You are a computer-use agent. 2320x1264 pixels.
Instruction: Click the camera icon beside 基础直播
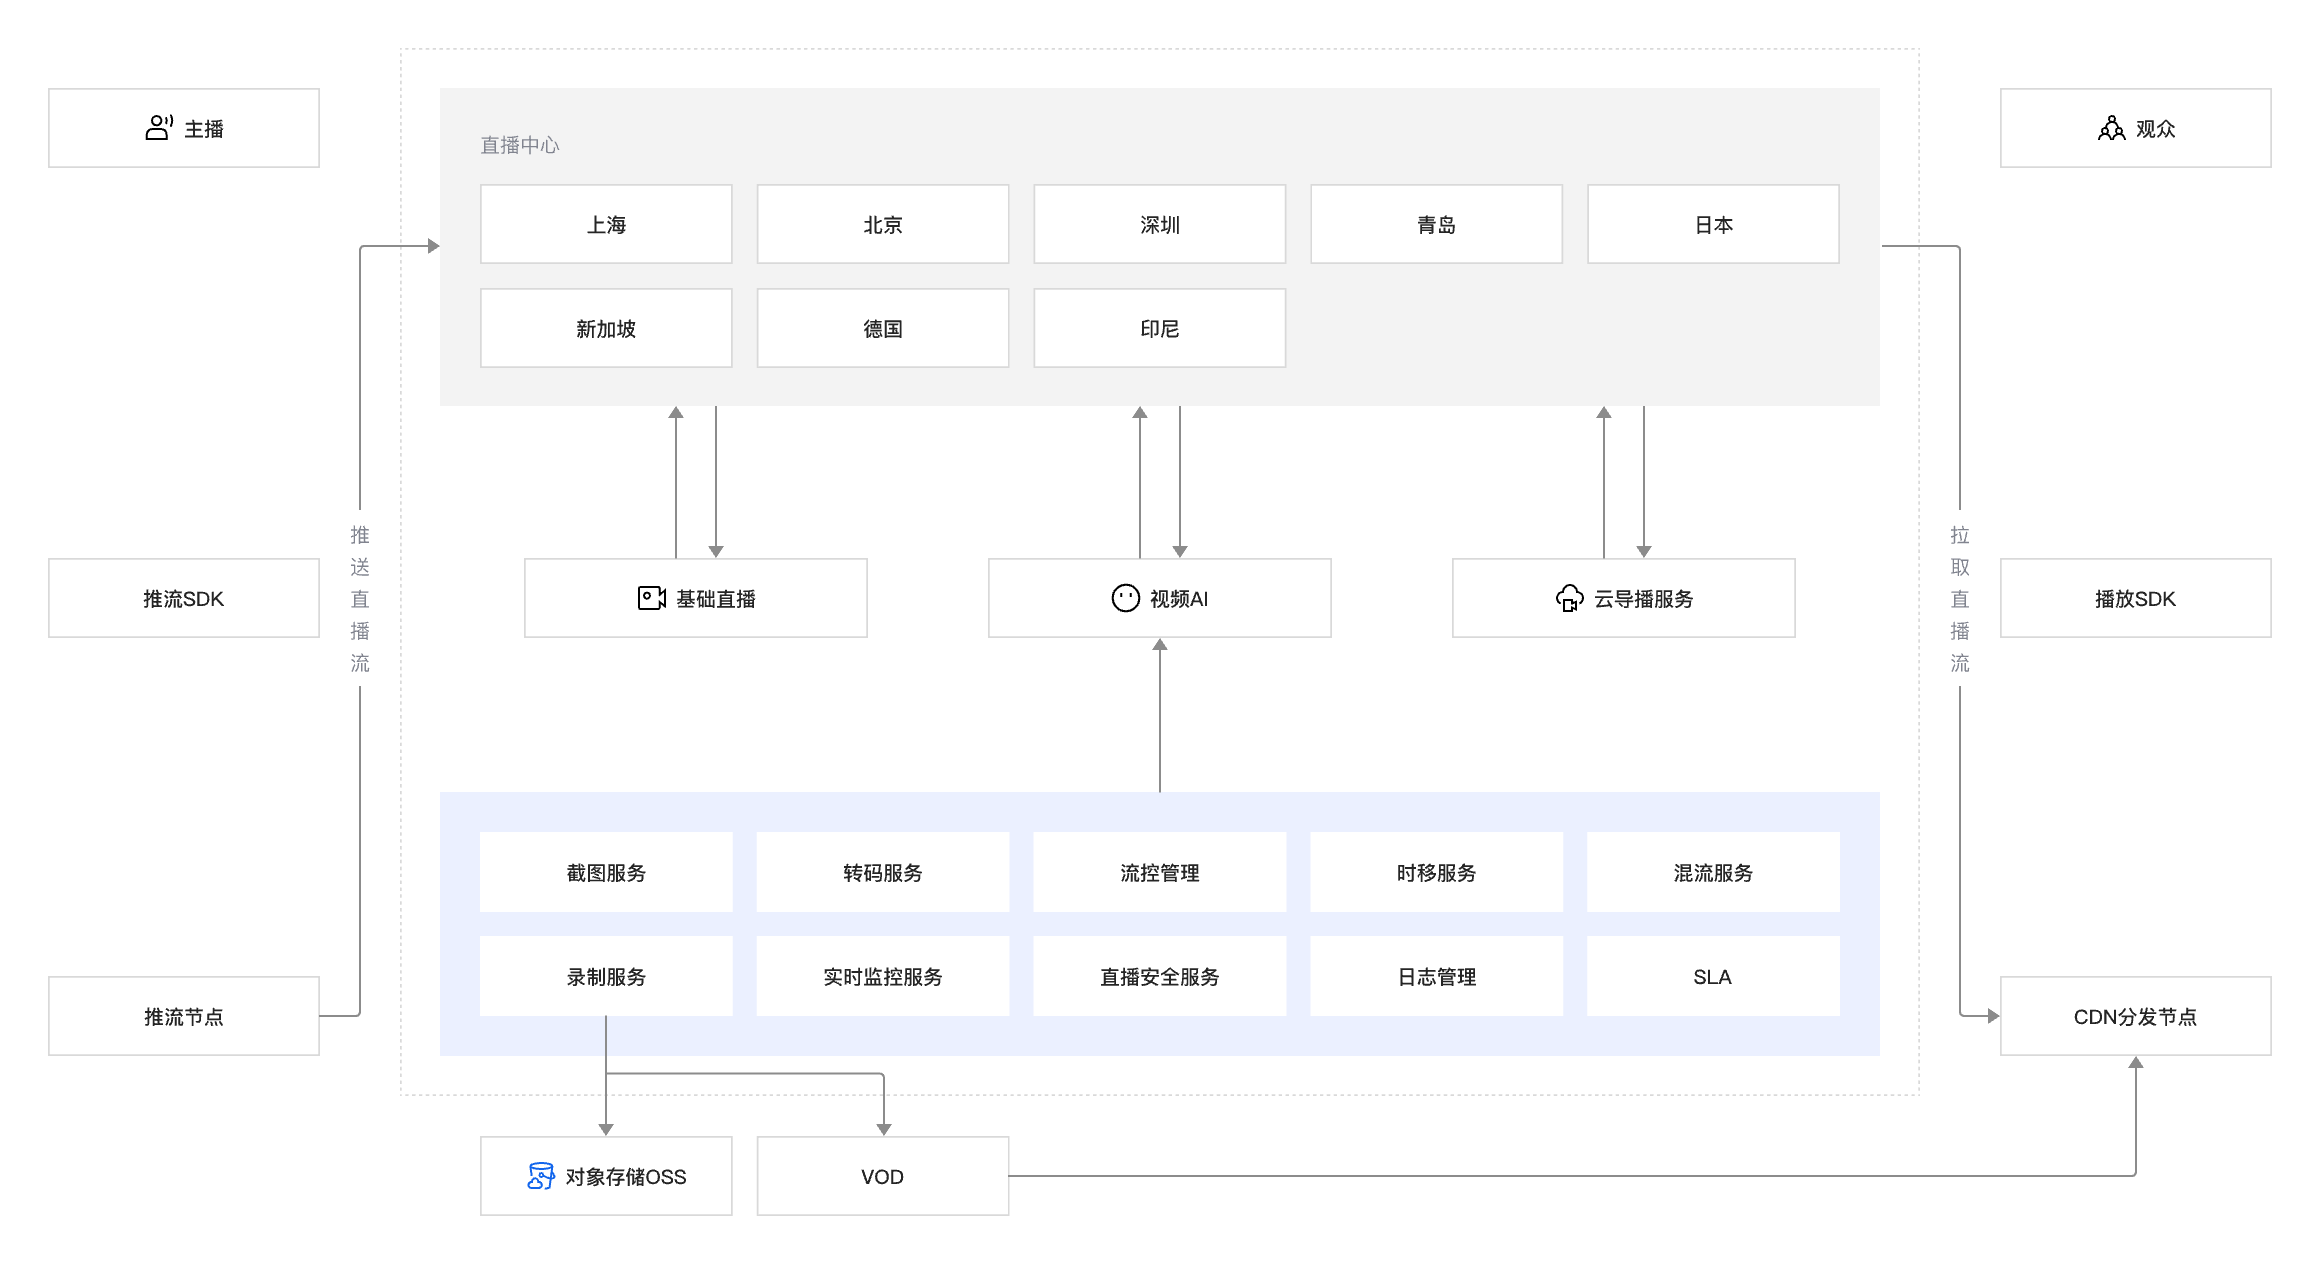coord(652,598)
